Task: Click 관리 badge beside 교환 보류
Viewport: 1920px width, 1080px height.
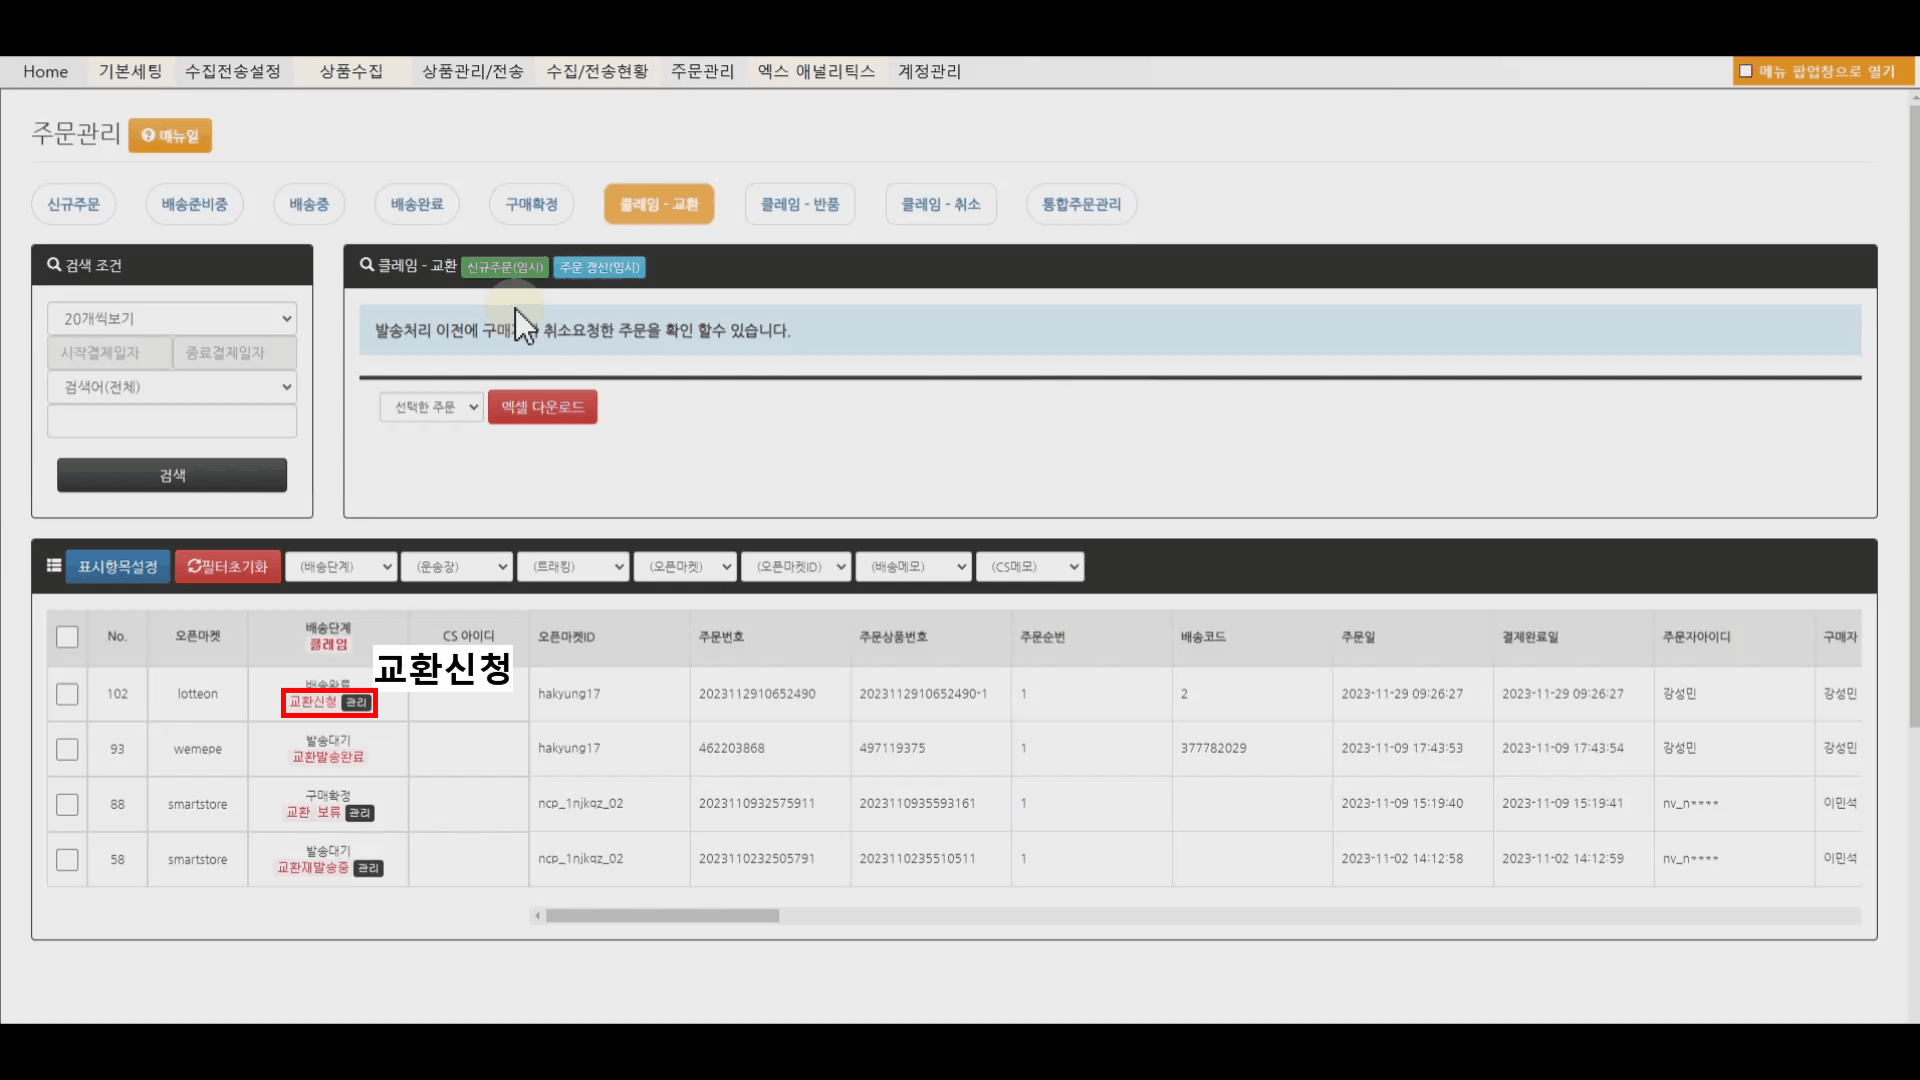Action: [x=360, y=813]
